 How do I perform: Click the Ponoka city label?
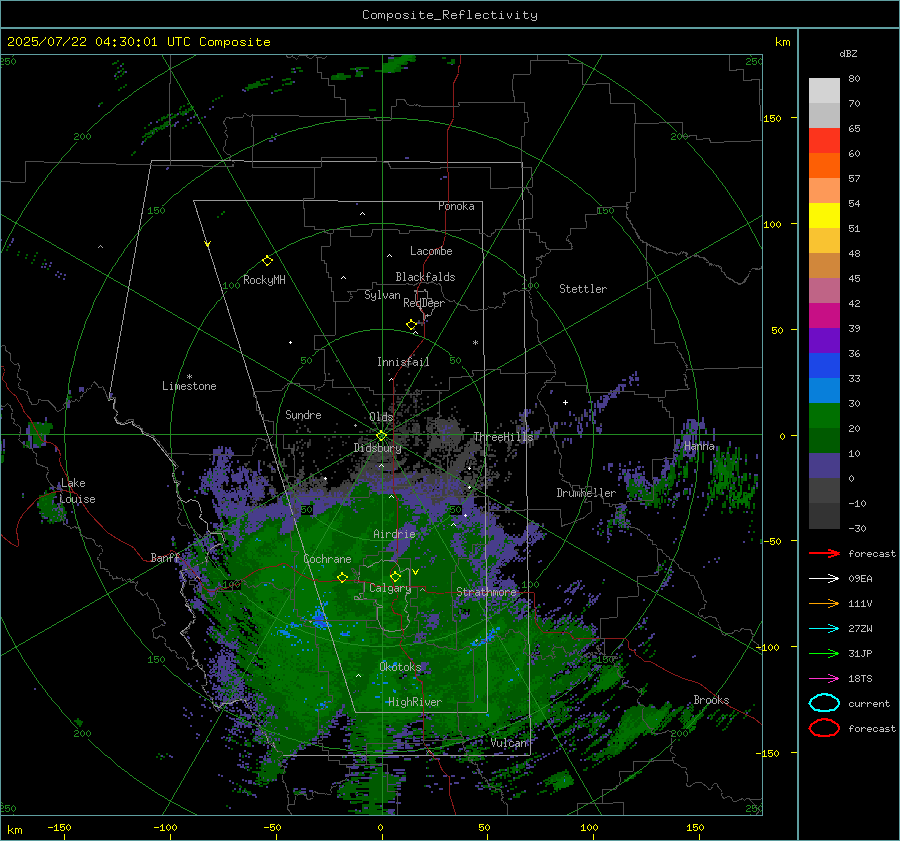[456, 206]
